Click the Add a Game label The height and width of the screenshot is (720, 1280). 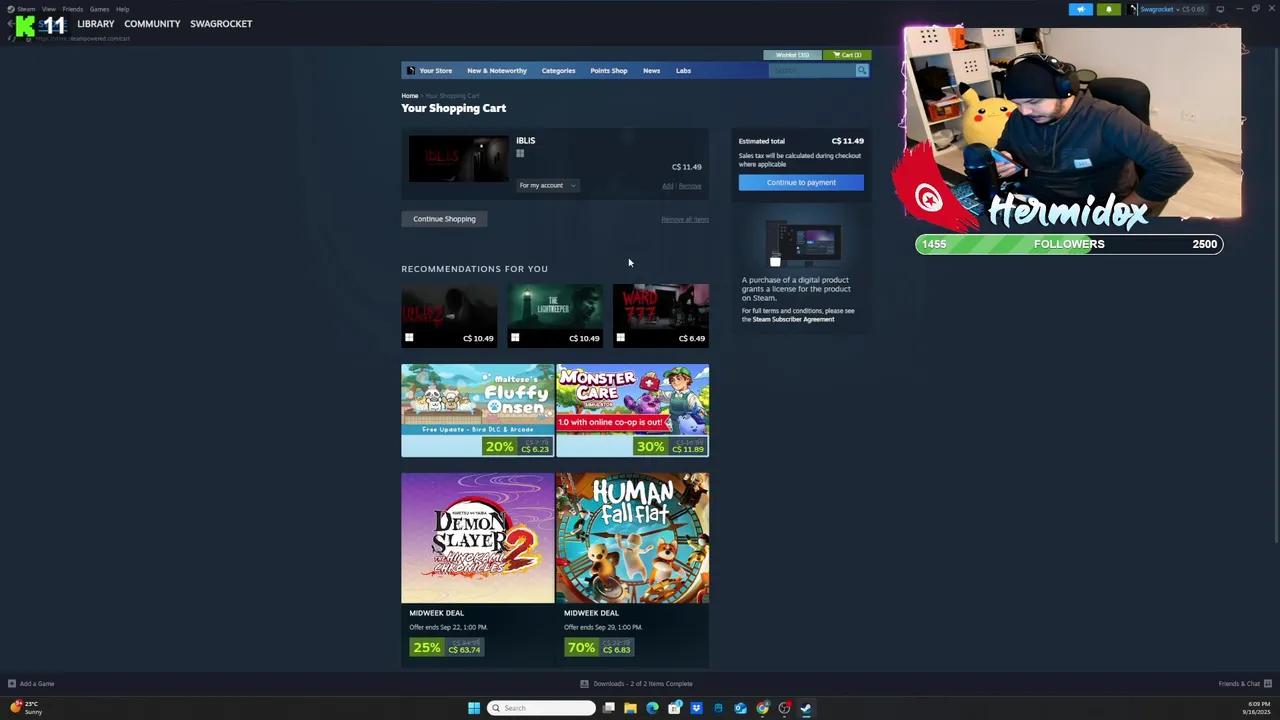click(37, 684)
